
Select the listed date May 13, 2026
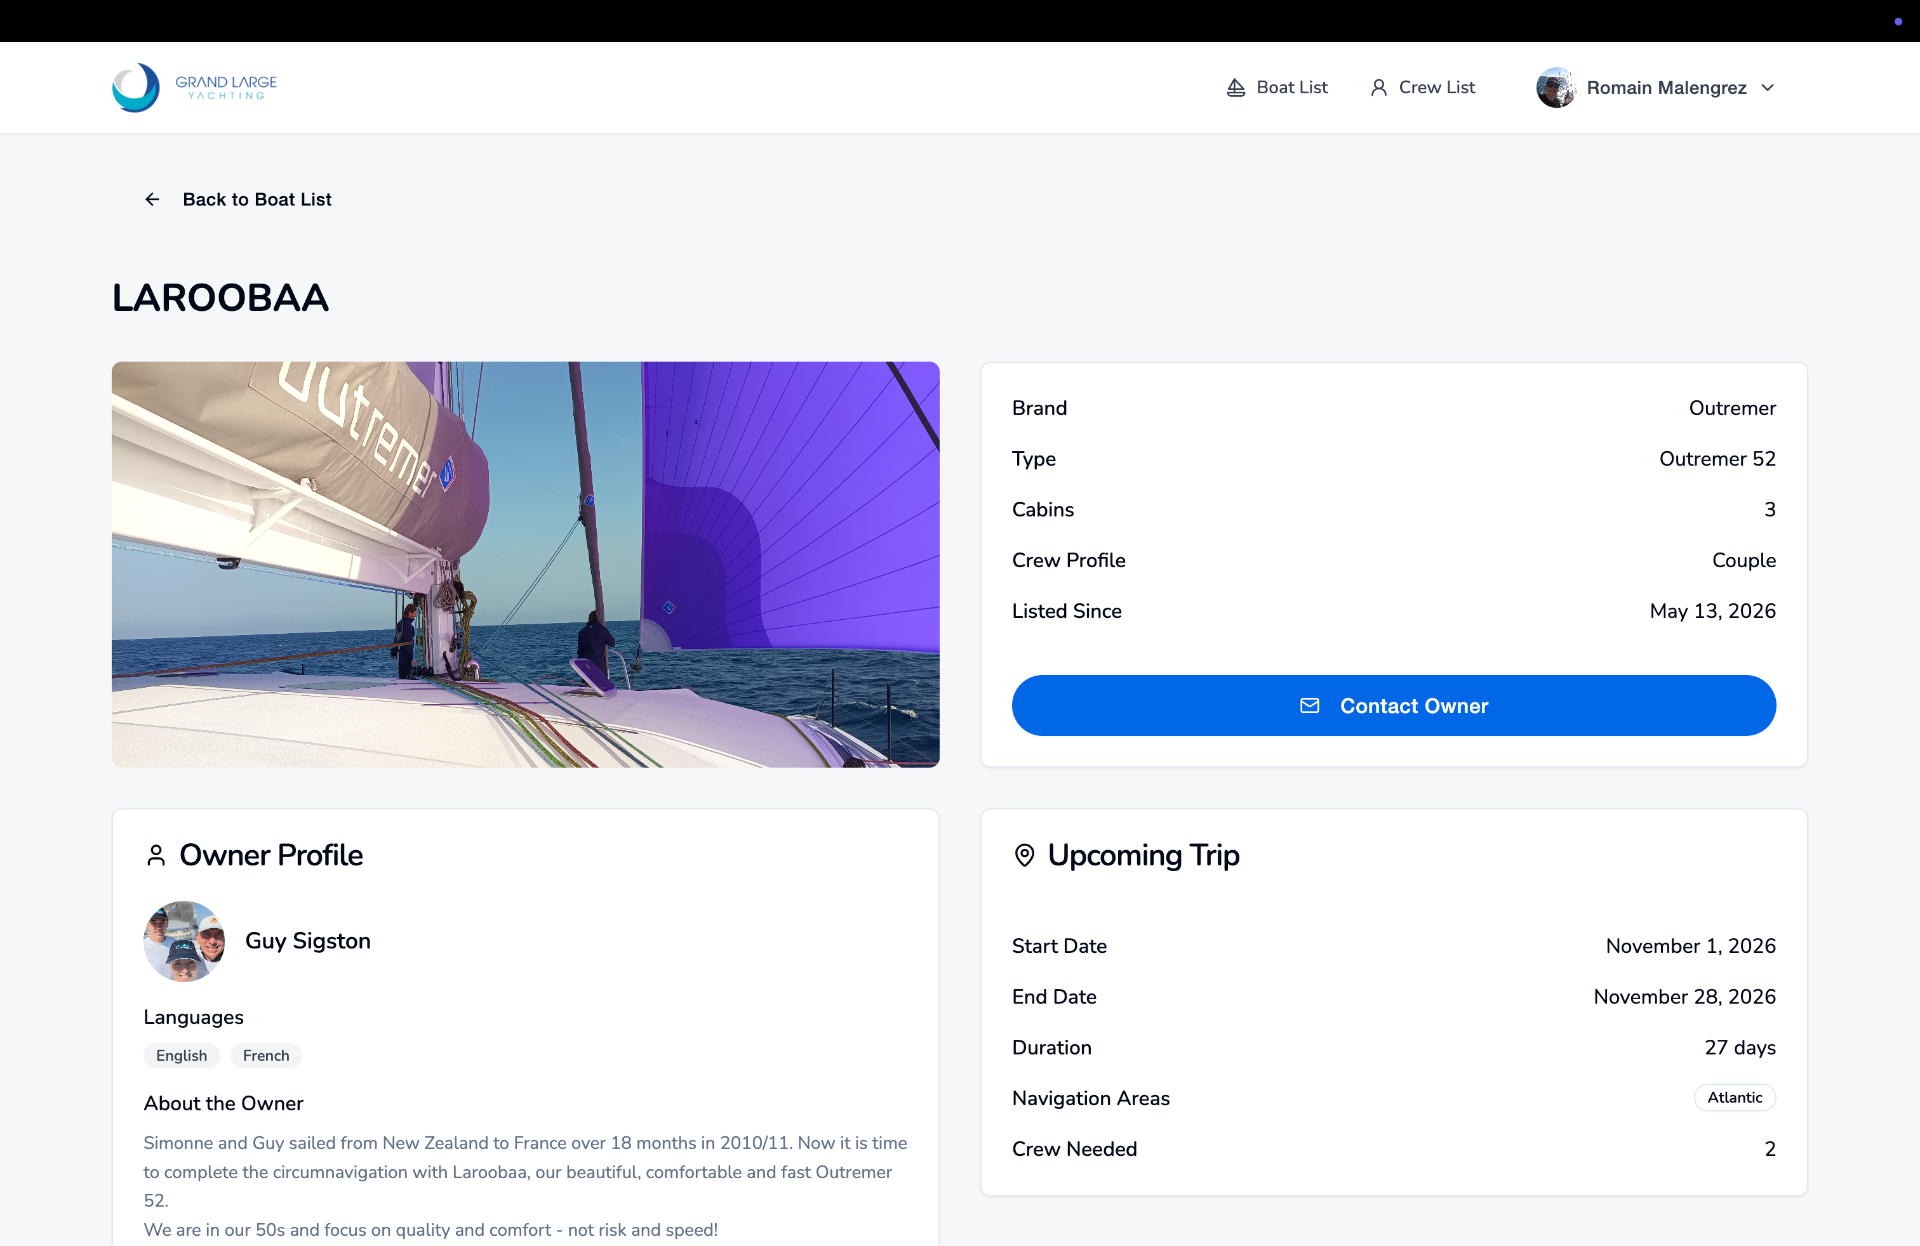[x=1713, y=612]
